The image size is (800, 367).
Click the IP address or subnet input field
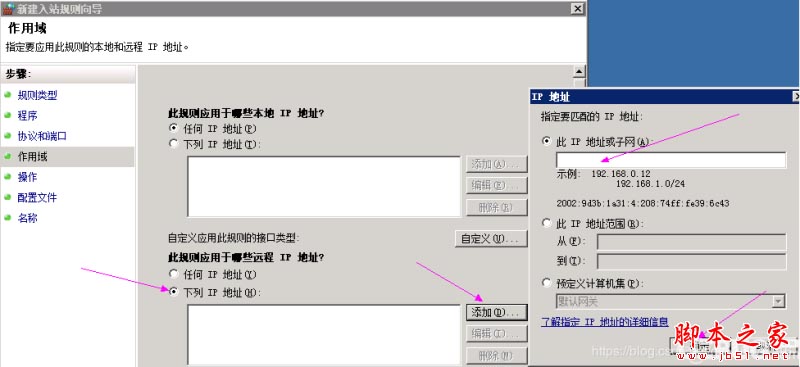(x=671, y=160)
